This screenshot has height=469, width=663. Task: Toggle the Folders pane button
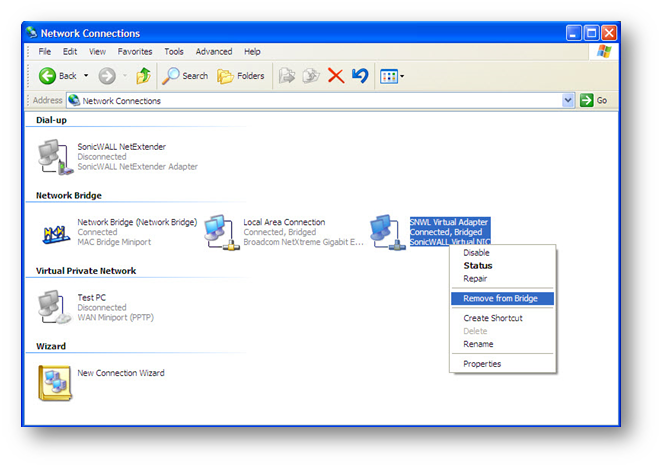click(241, 76)
